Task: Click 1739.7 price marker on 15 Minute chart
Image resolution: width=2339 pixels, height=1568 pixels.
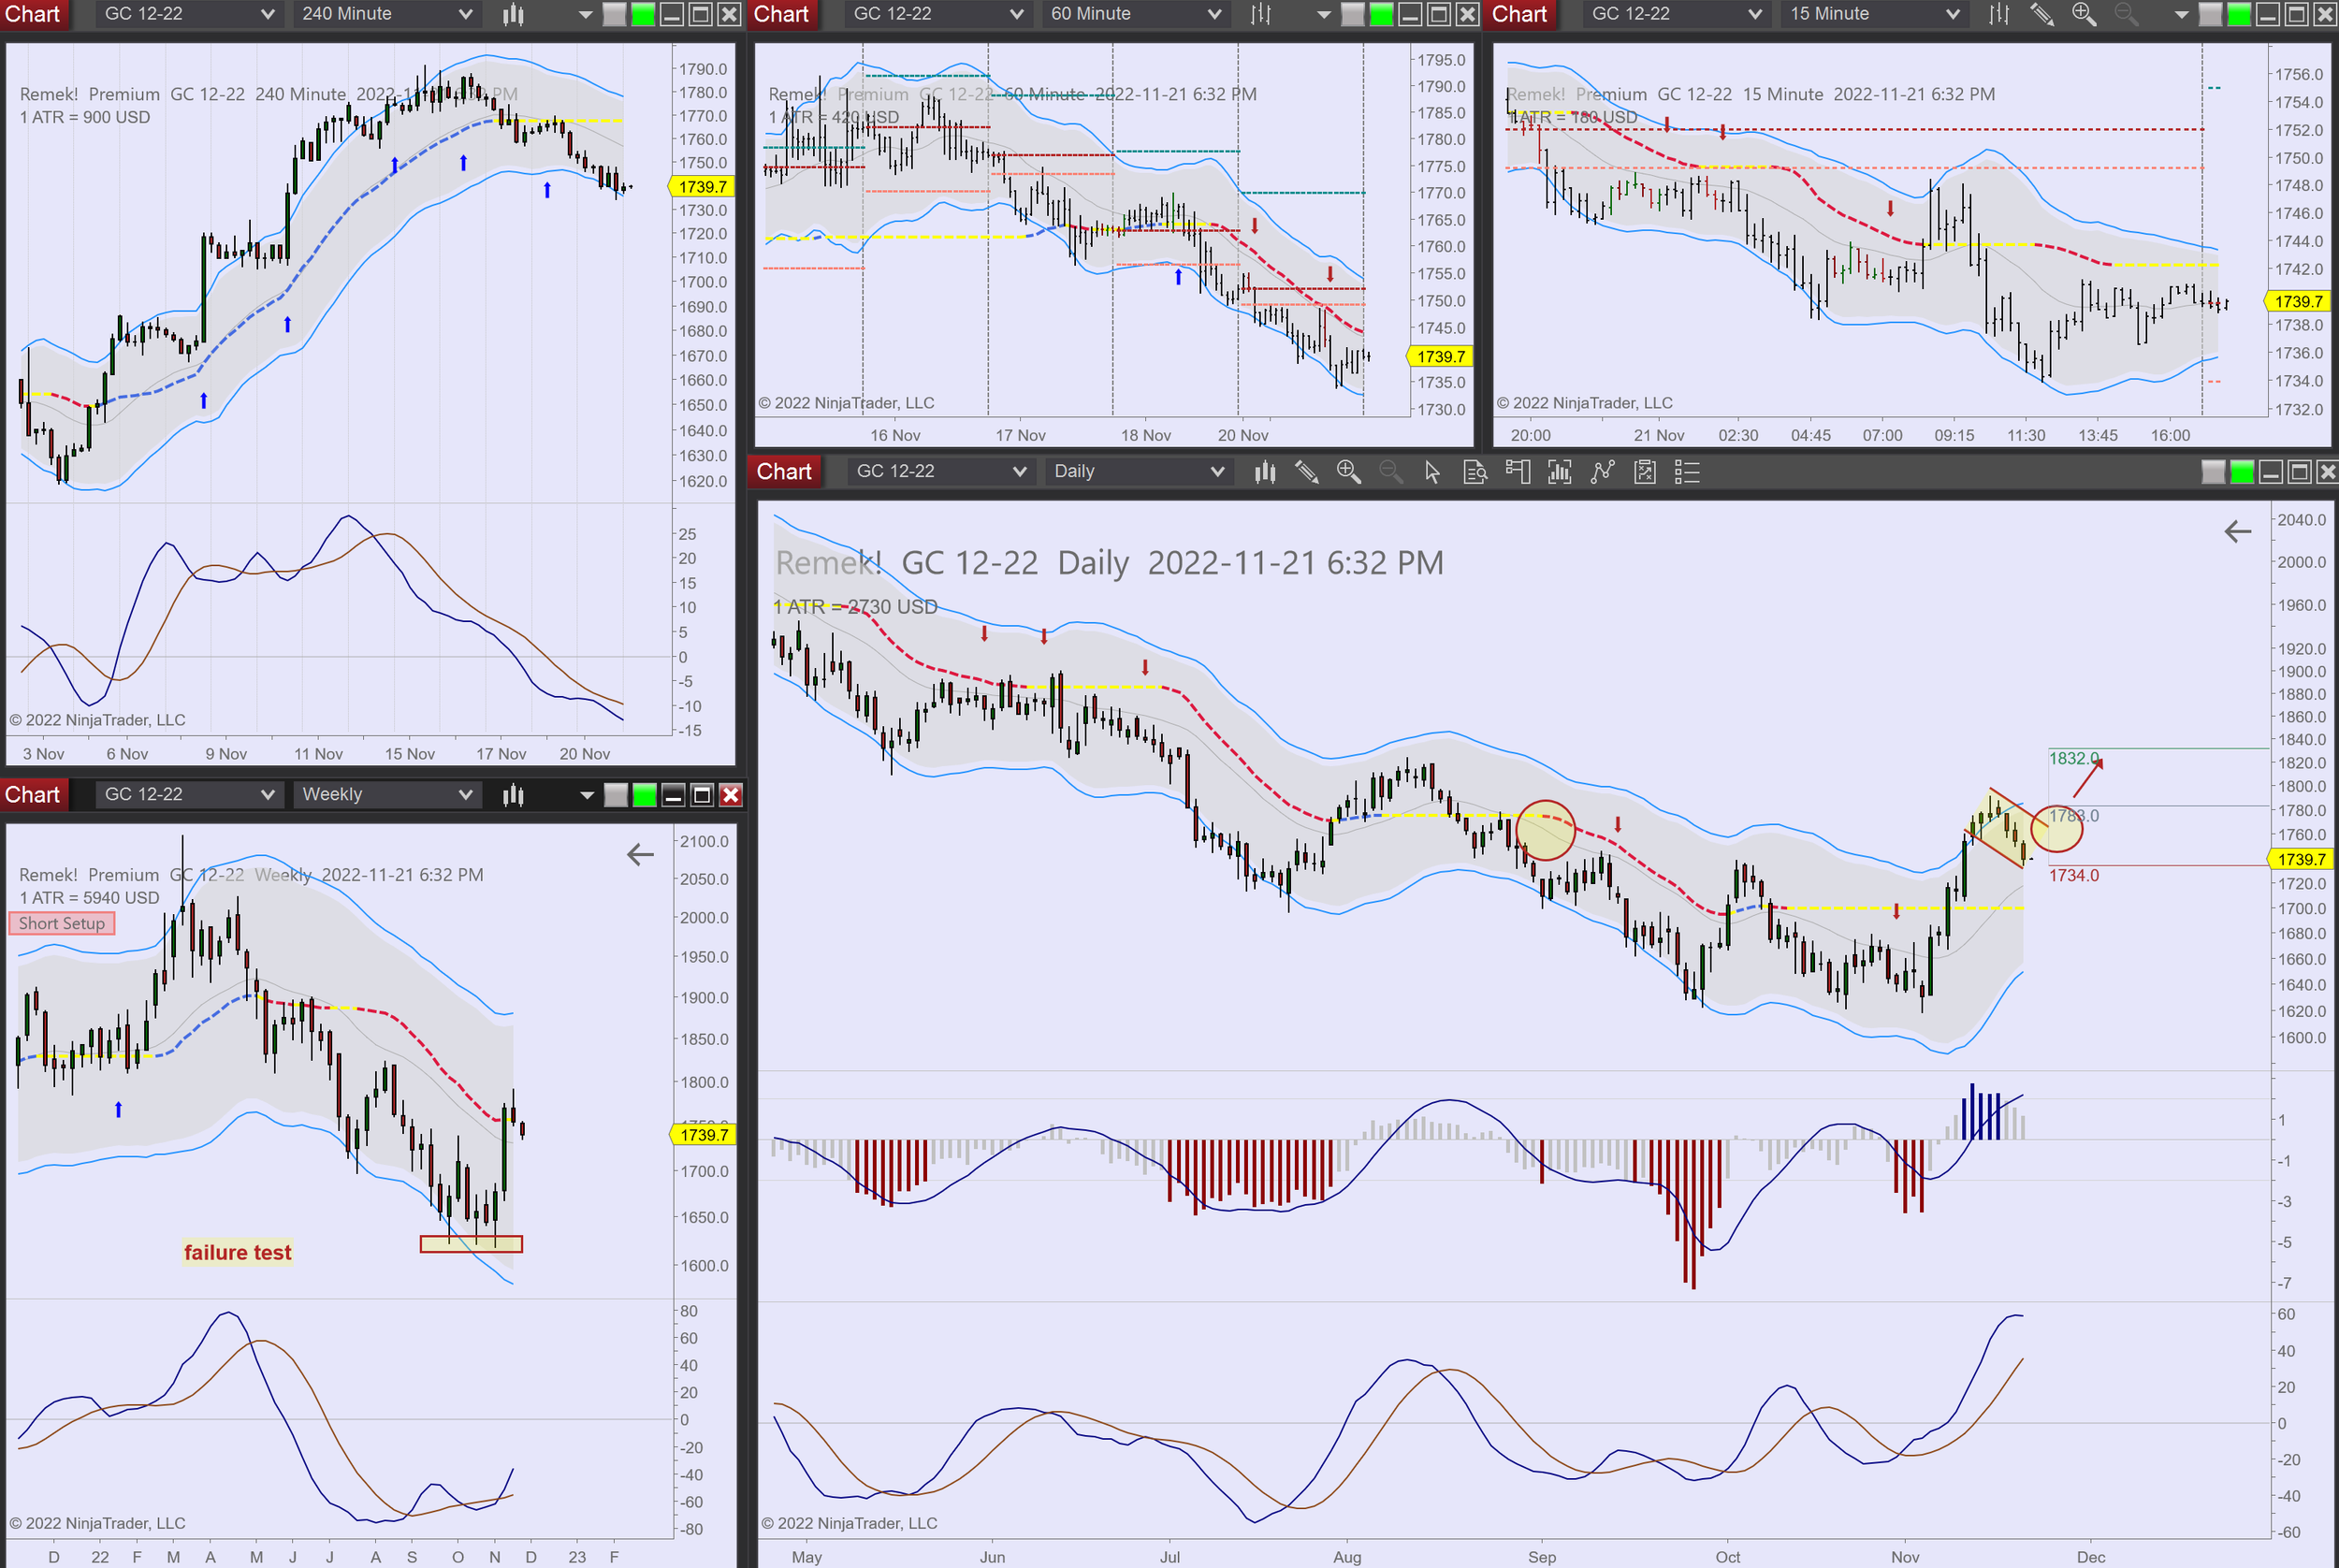Action: [2298, 301]
